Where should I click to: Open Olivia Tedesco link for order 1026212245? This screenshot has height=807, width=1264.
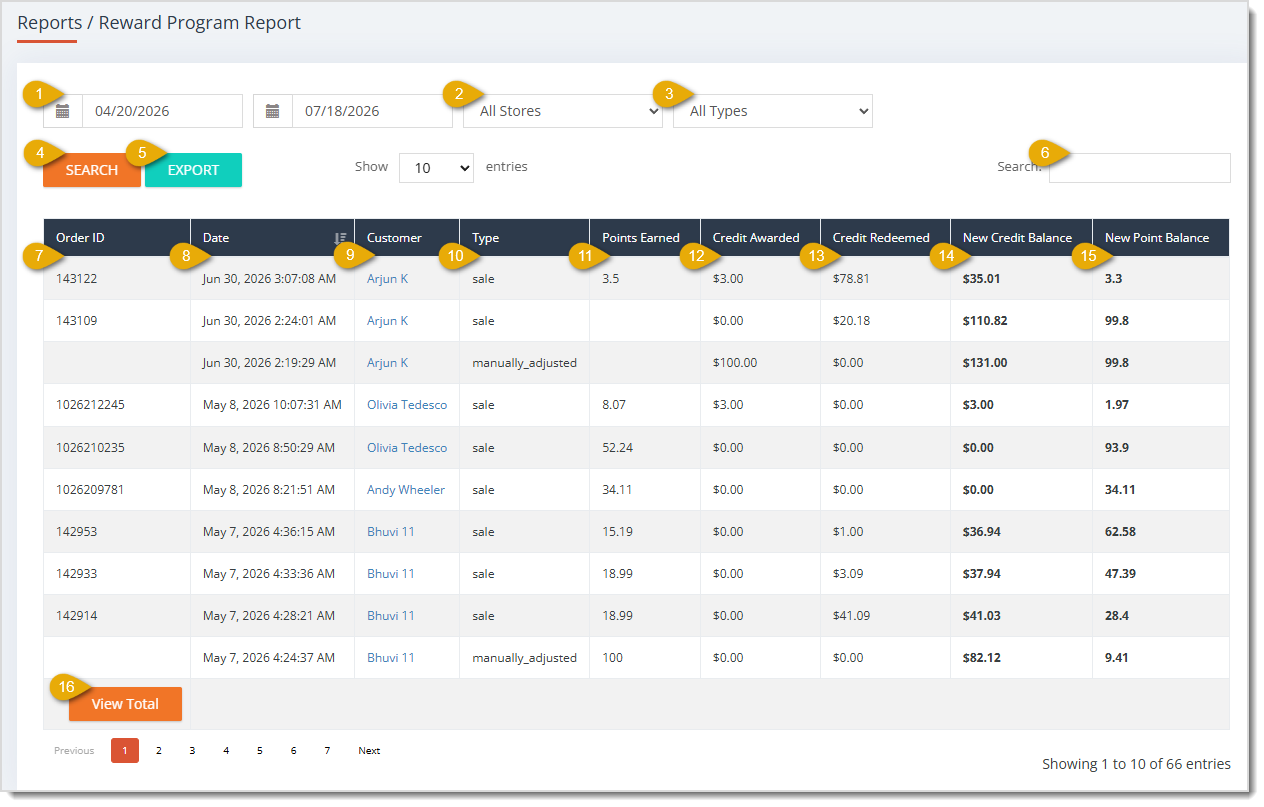tap(407, 405)
